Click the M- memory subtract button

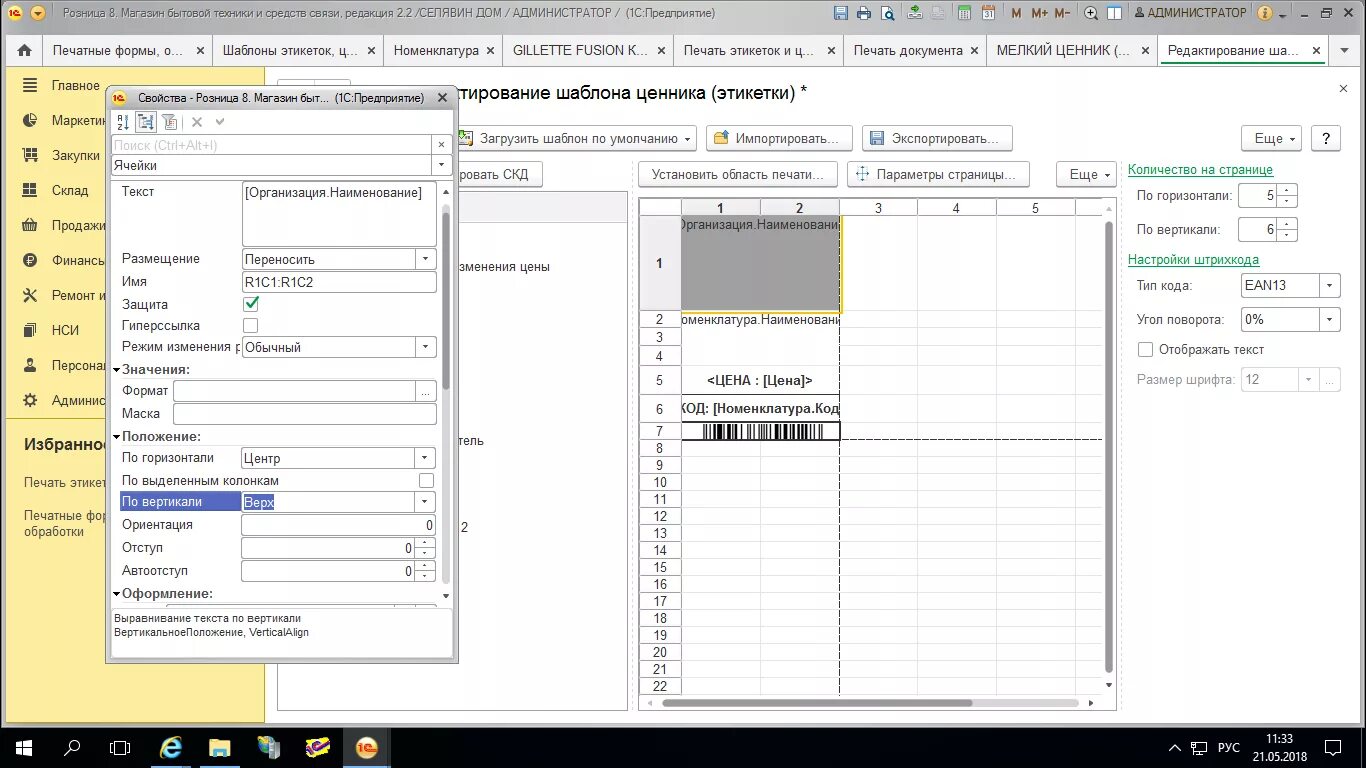[x=1064, y=14]
